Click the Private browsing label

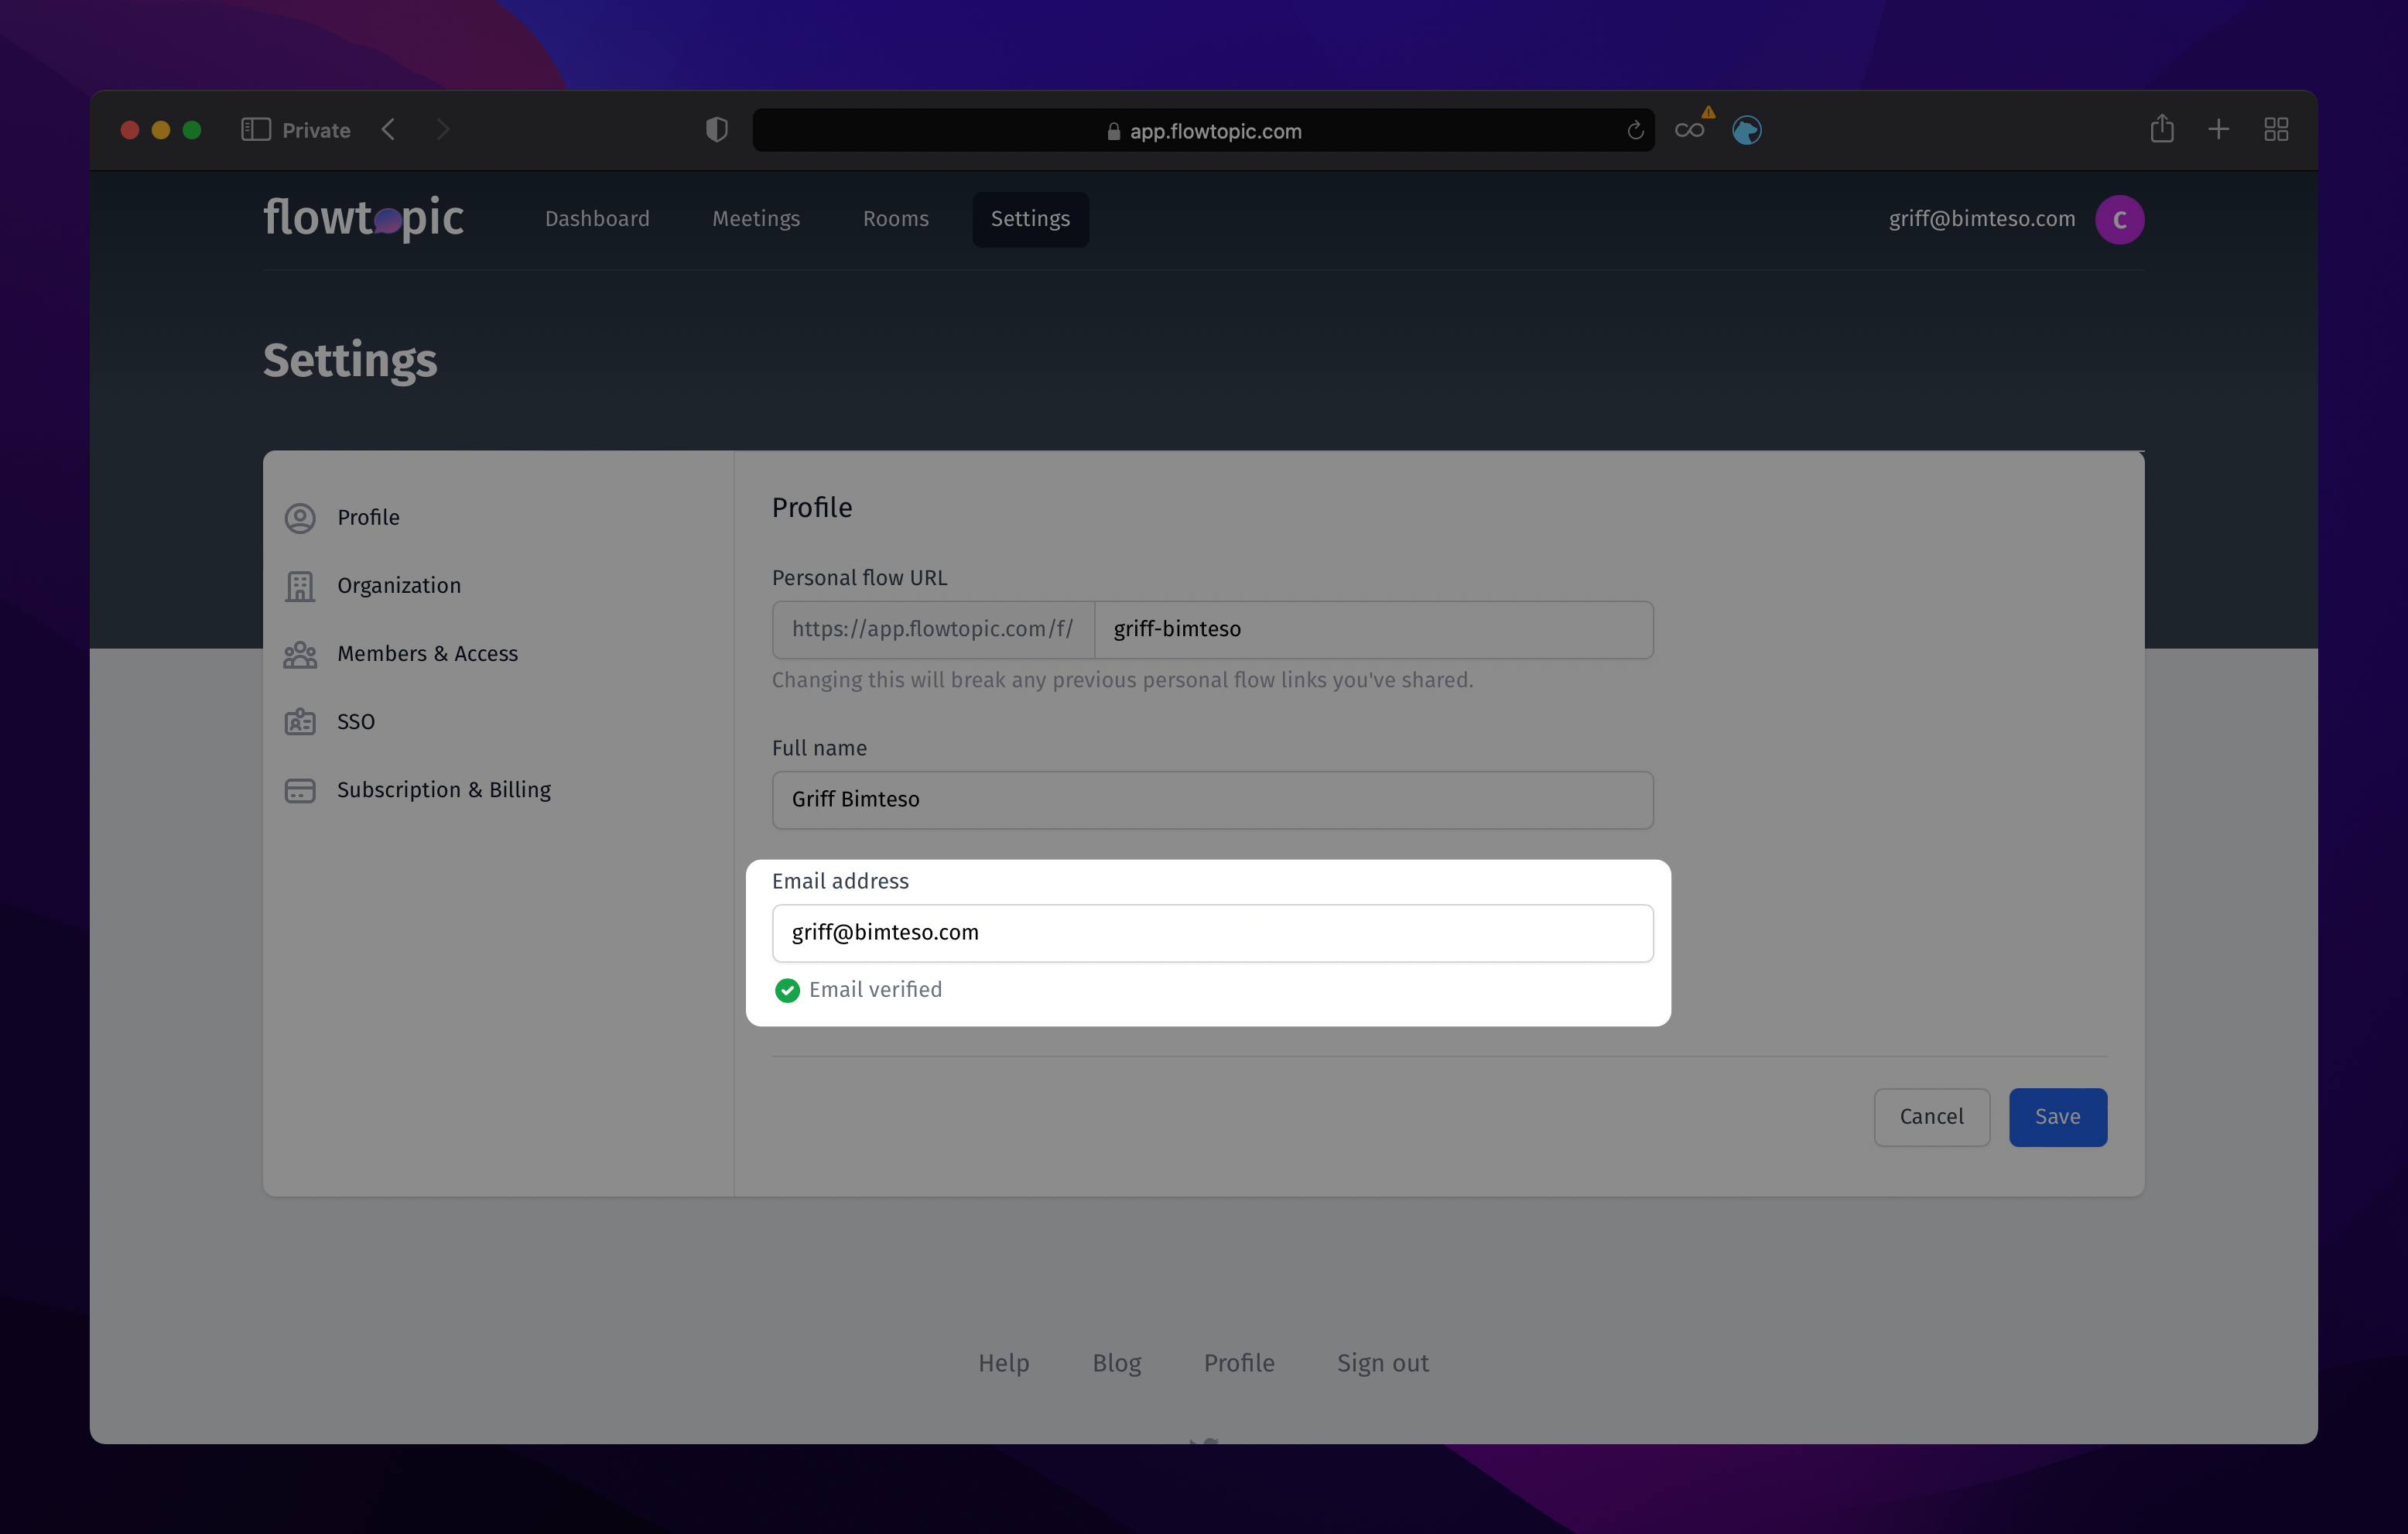click(316, 130)
